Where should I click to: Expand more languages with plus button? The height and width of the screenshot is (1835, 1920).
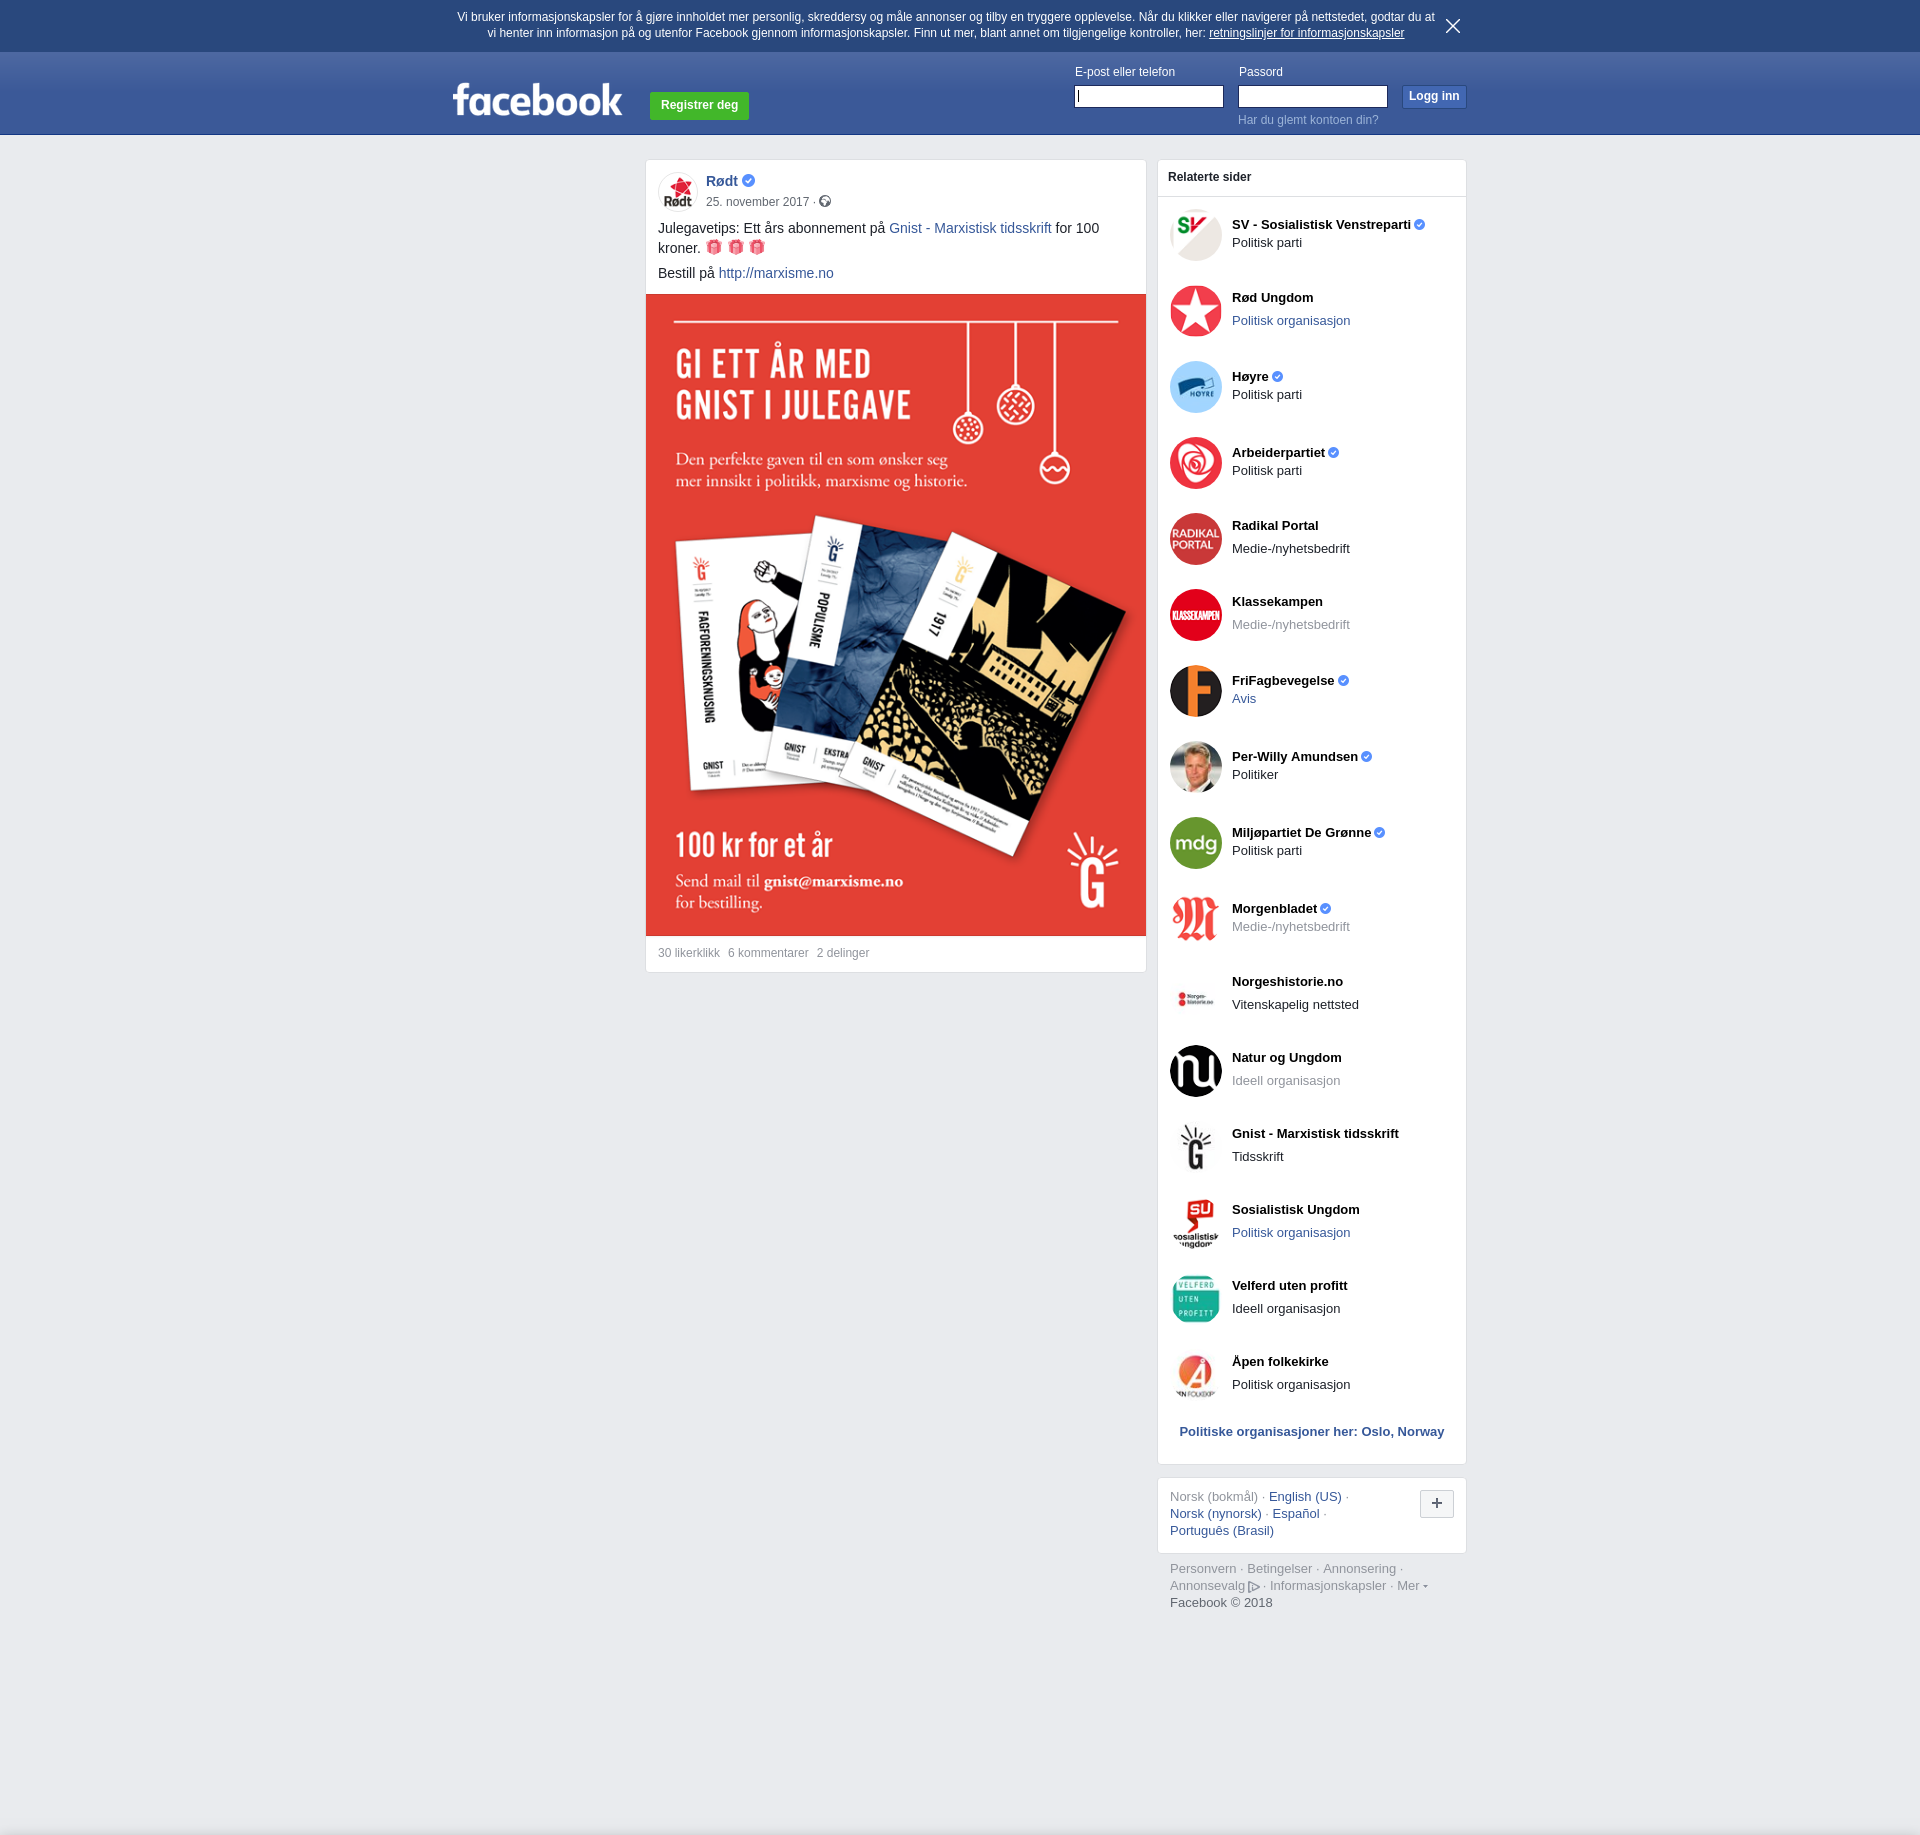coord(1437,1503)
